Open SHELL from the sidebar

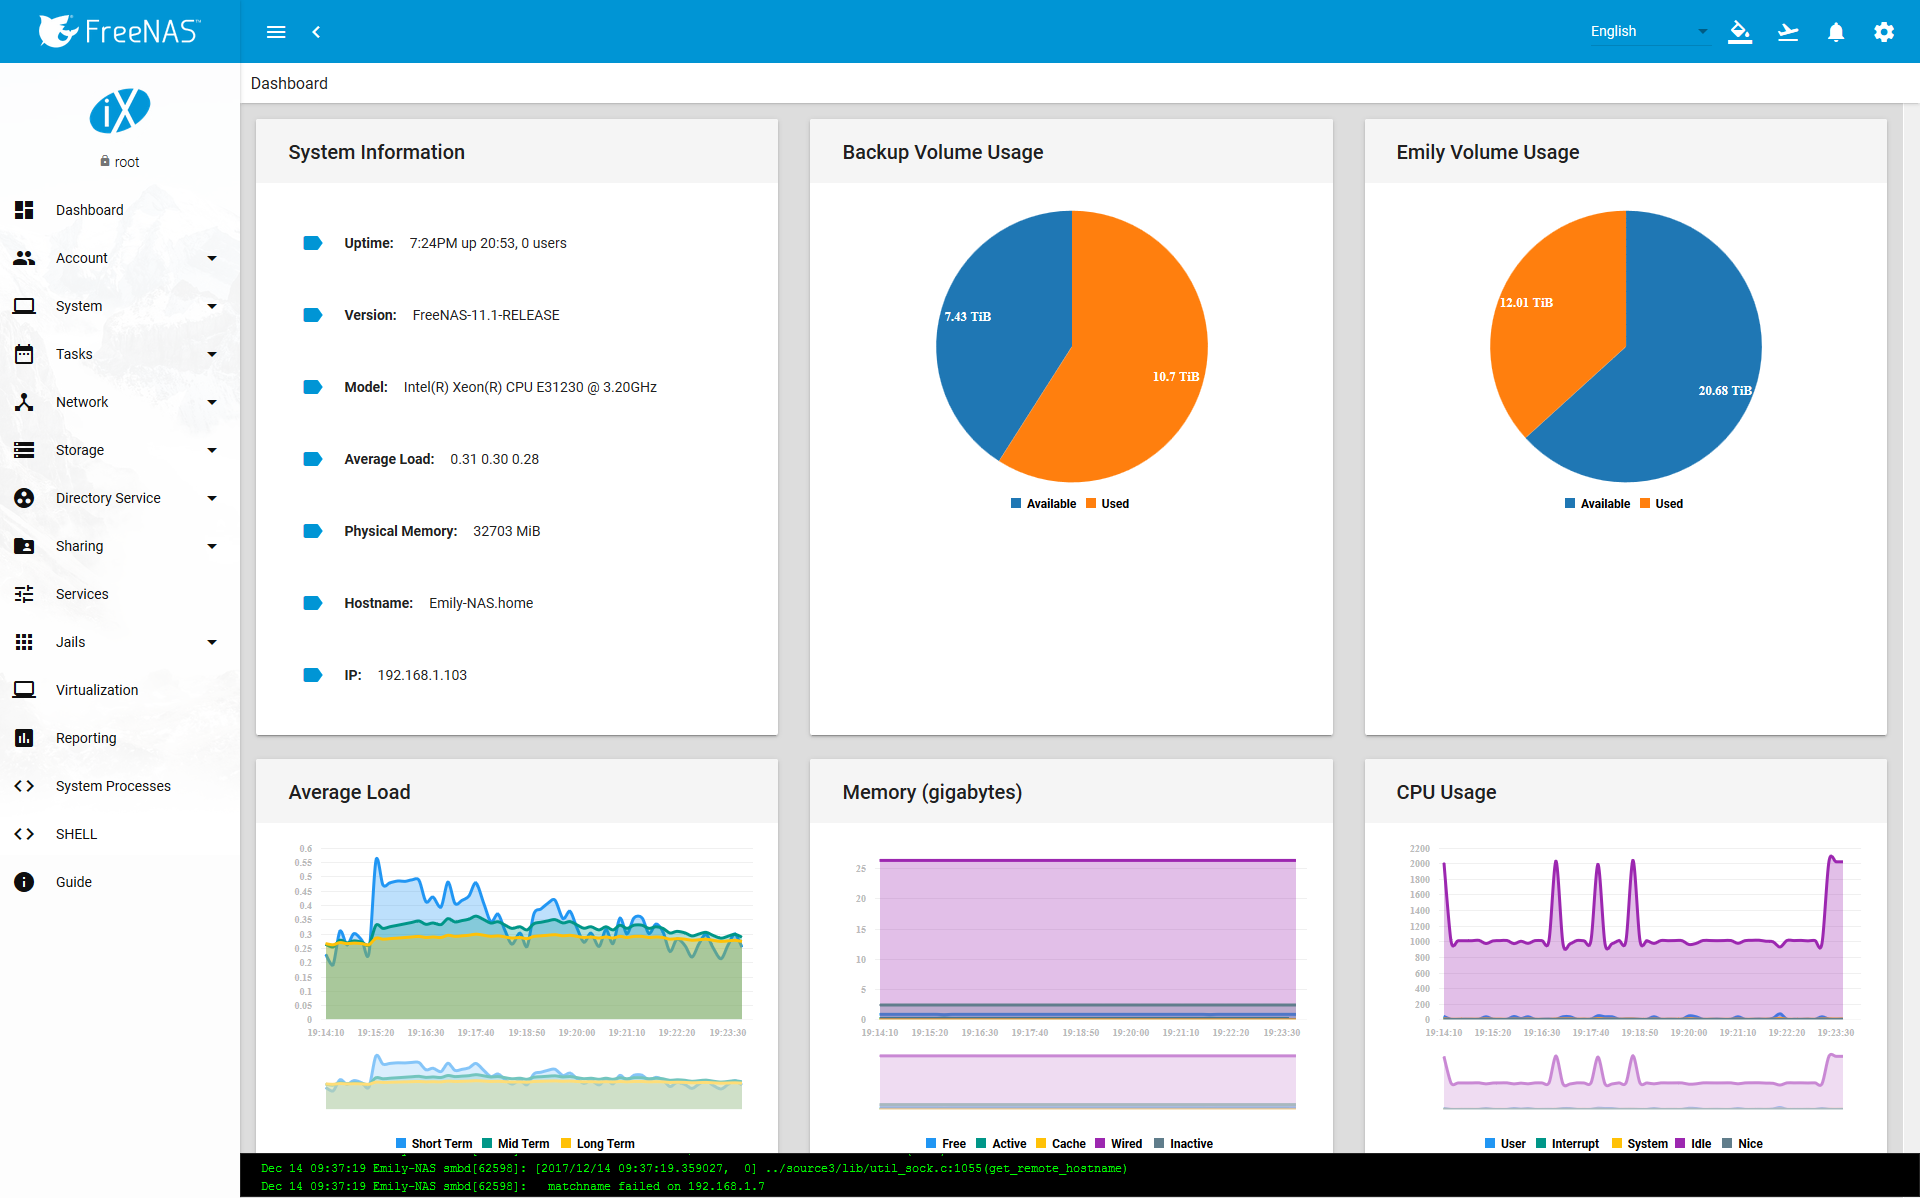pyautogui.click(x=76, y=834)
